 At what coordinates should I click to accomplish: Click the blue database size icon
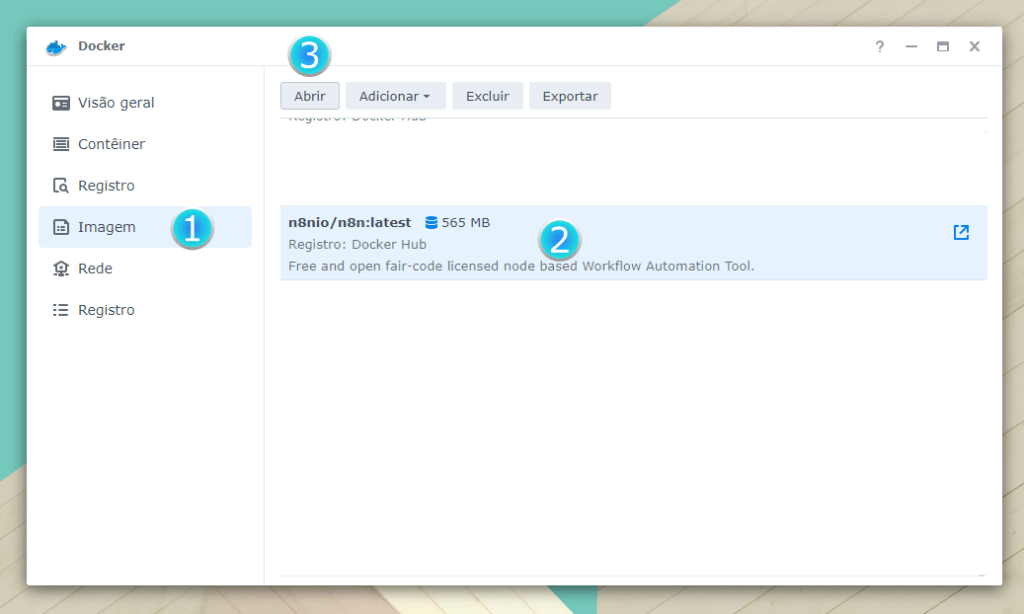click(x=431, y=222)
